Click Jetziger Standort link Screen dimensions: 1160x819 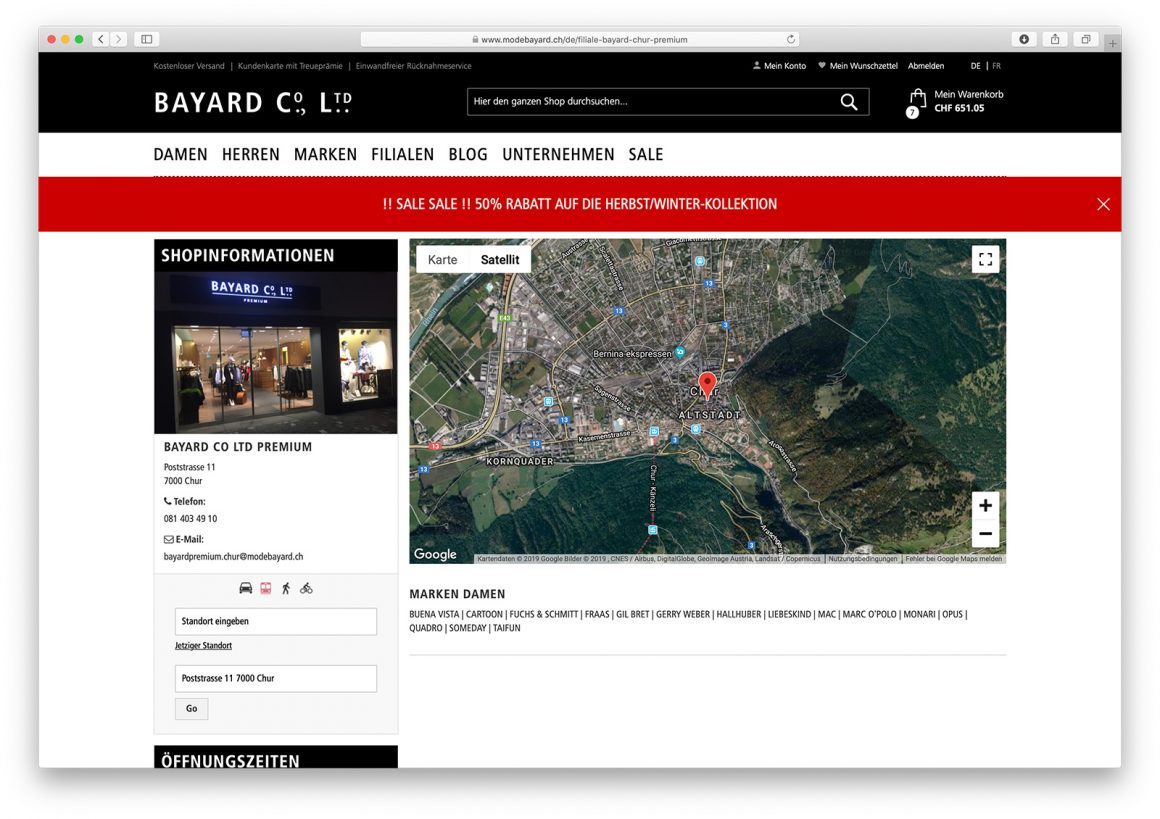point(203,646)
